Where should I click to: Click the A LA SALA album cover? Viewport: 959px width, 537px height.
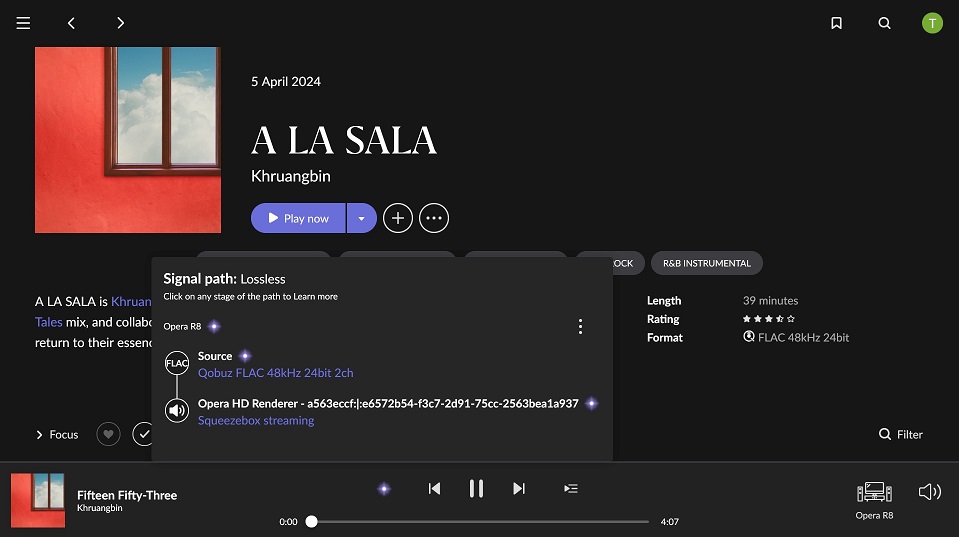tap(128, 140)
